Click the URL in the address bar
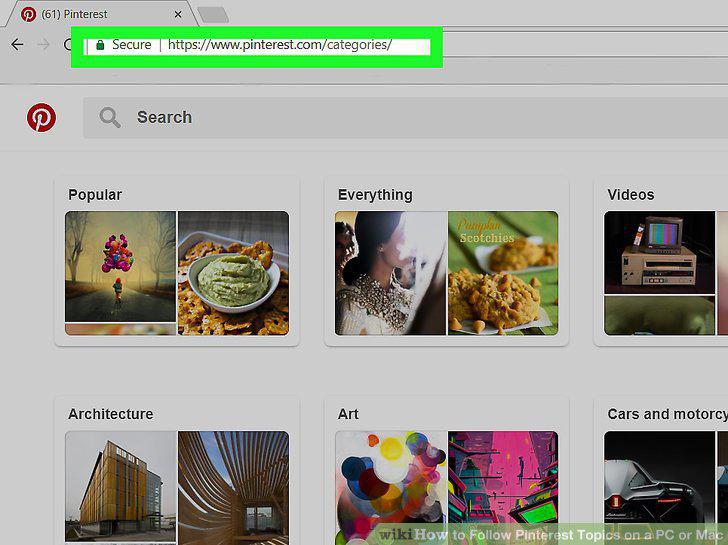Screen dimensions: 728x545 point(280,45)
